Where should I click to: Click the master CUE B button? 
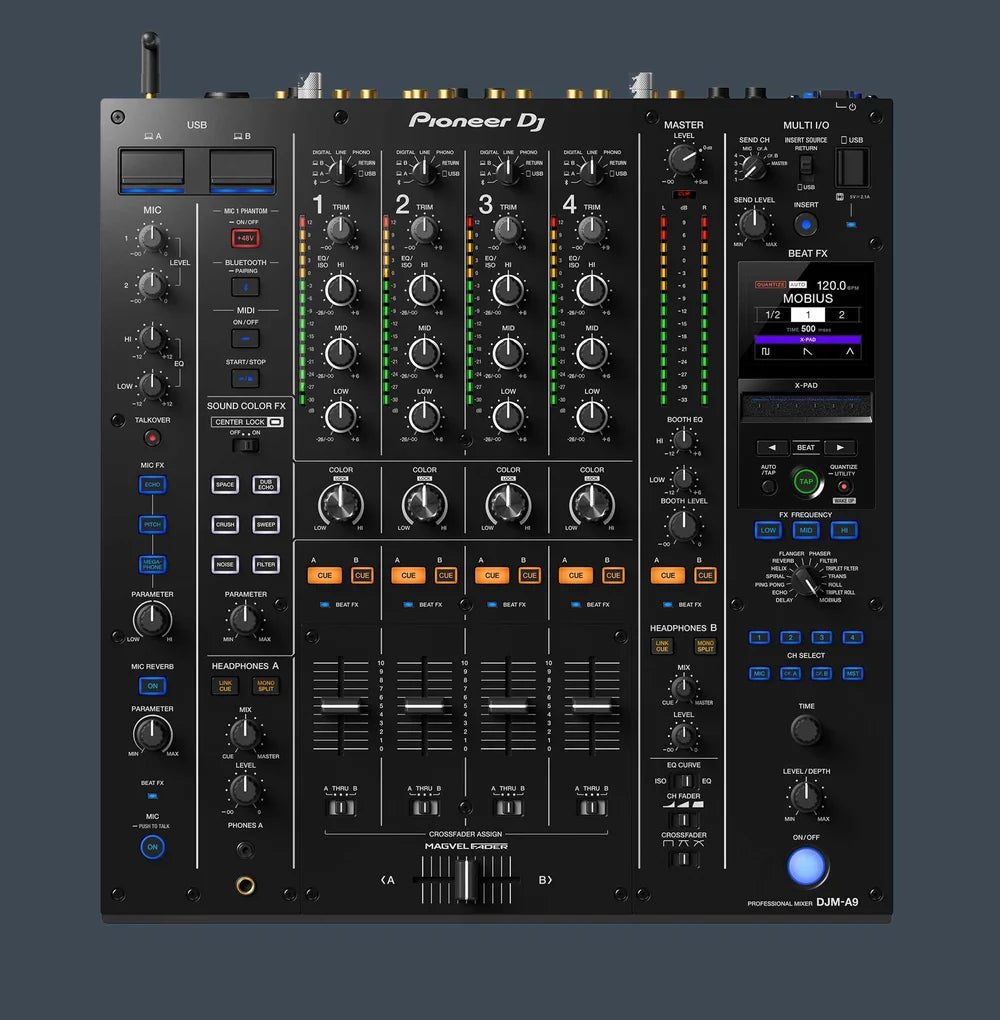(x=705, y=575)
